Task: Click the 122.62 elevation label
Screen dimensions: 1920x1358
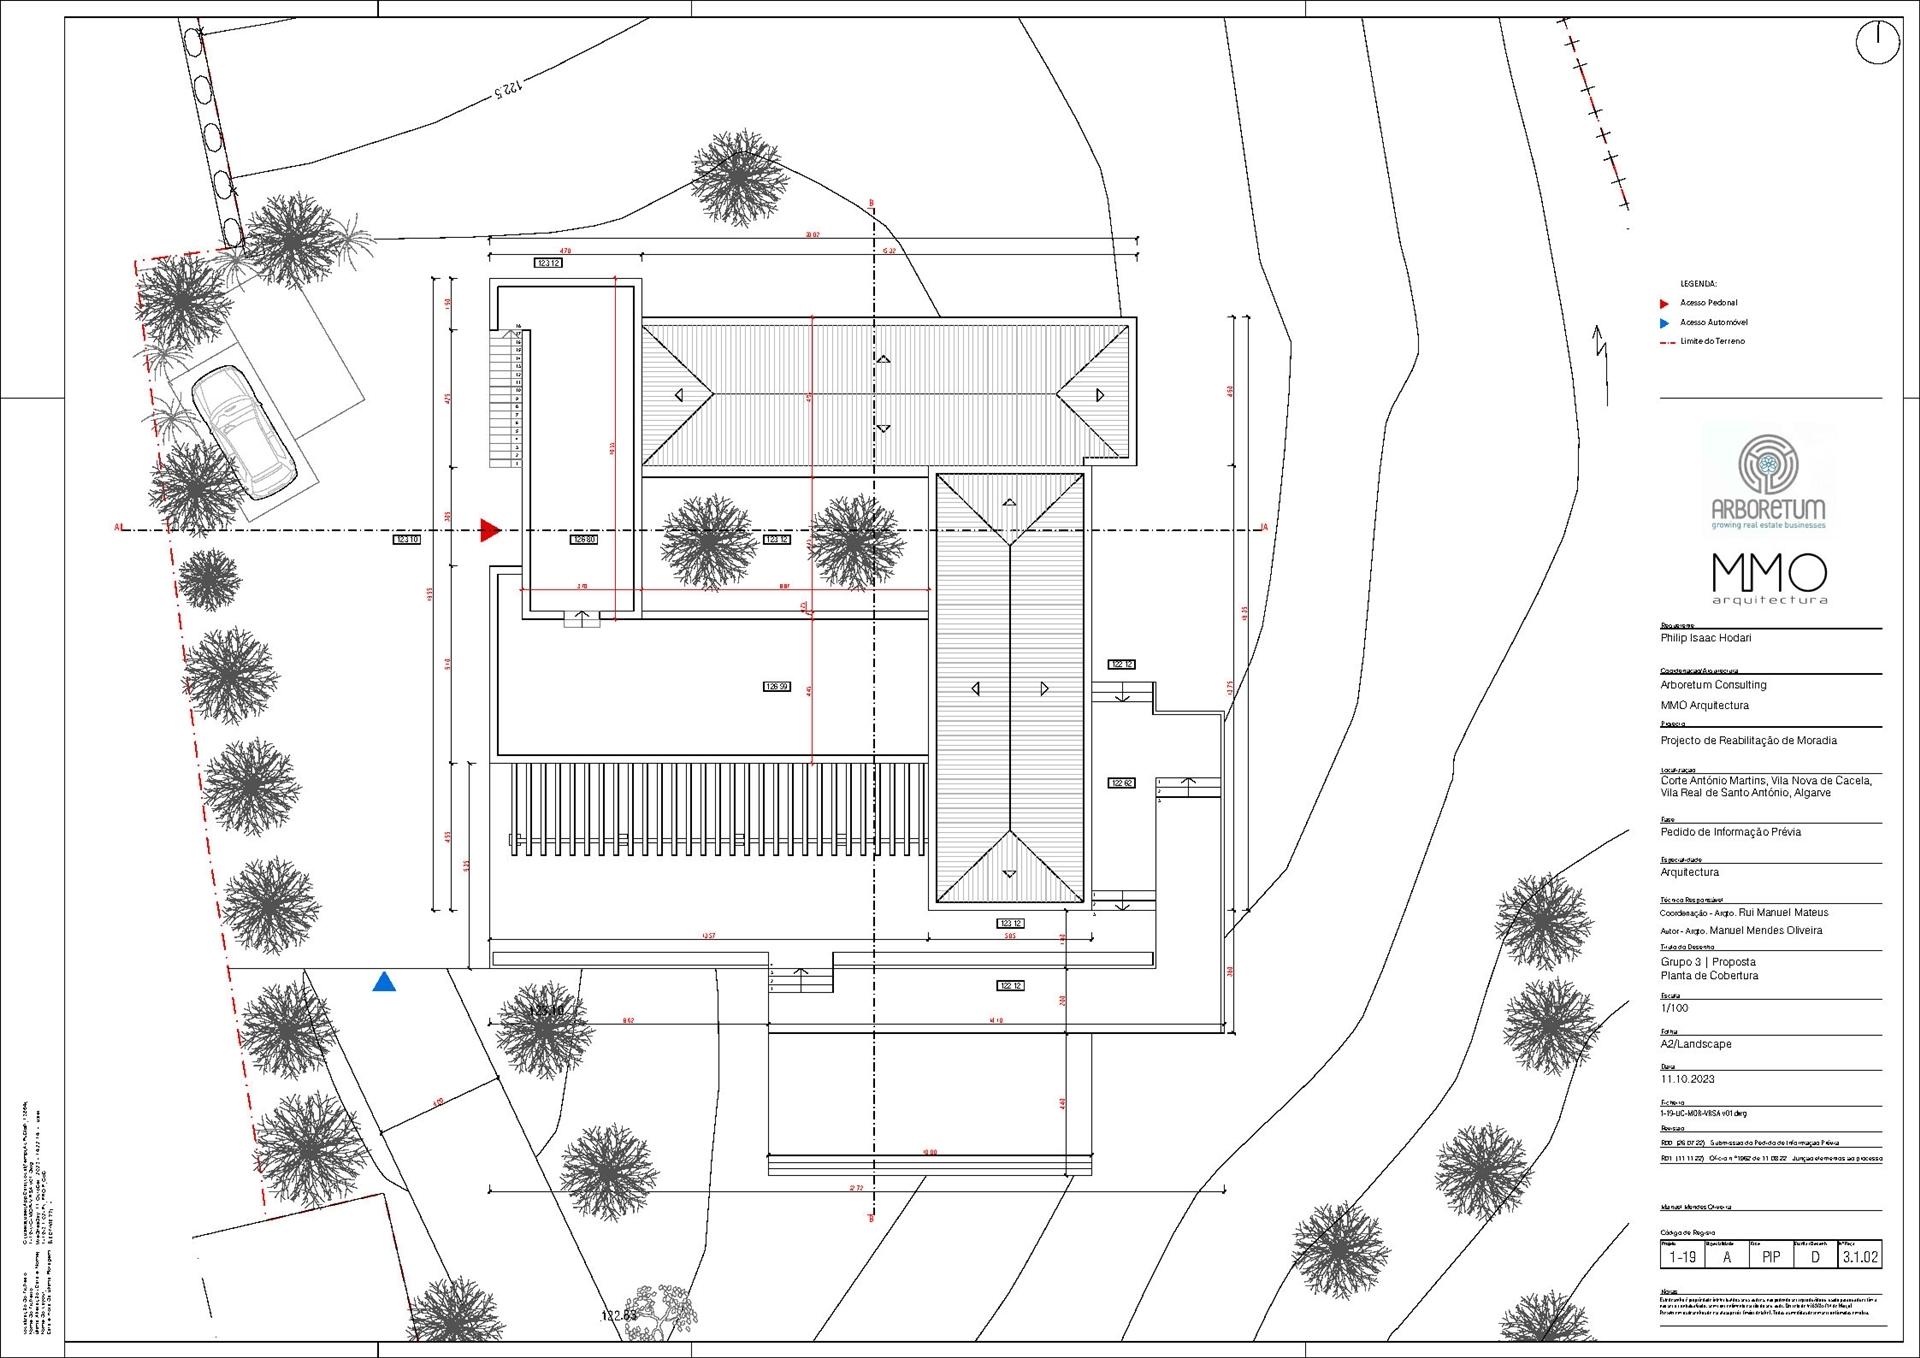Action: point(1121,784)
